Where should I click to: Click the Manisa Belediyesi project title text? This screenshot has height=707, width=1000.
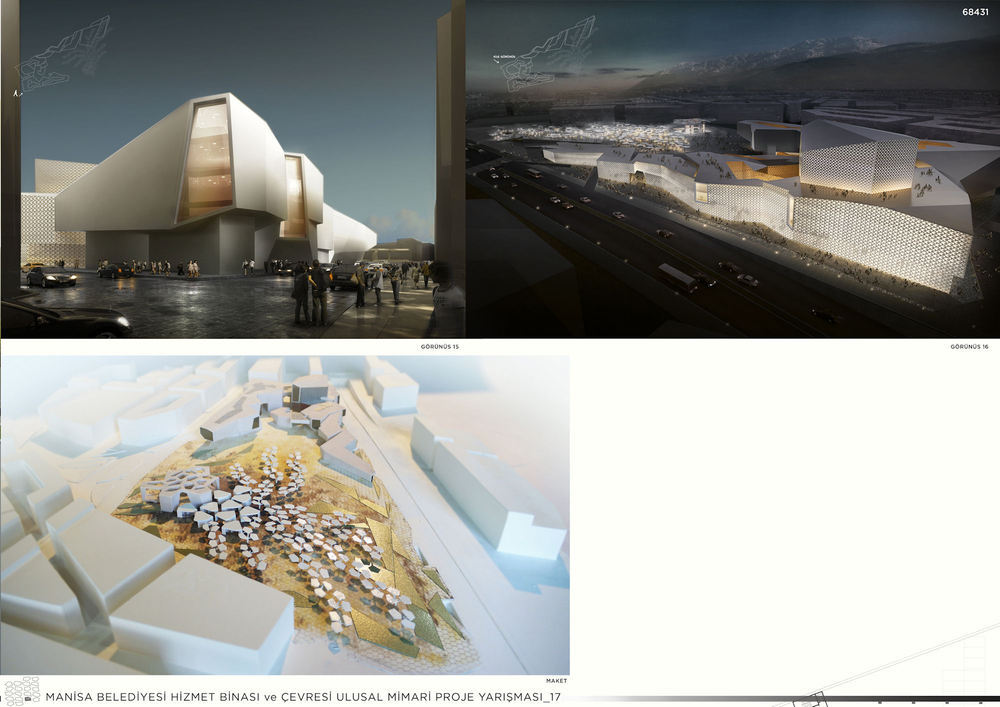coord(303,697)
